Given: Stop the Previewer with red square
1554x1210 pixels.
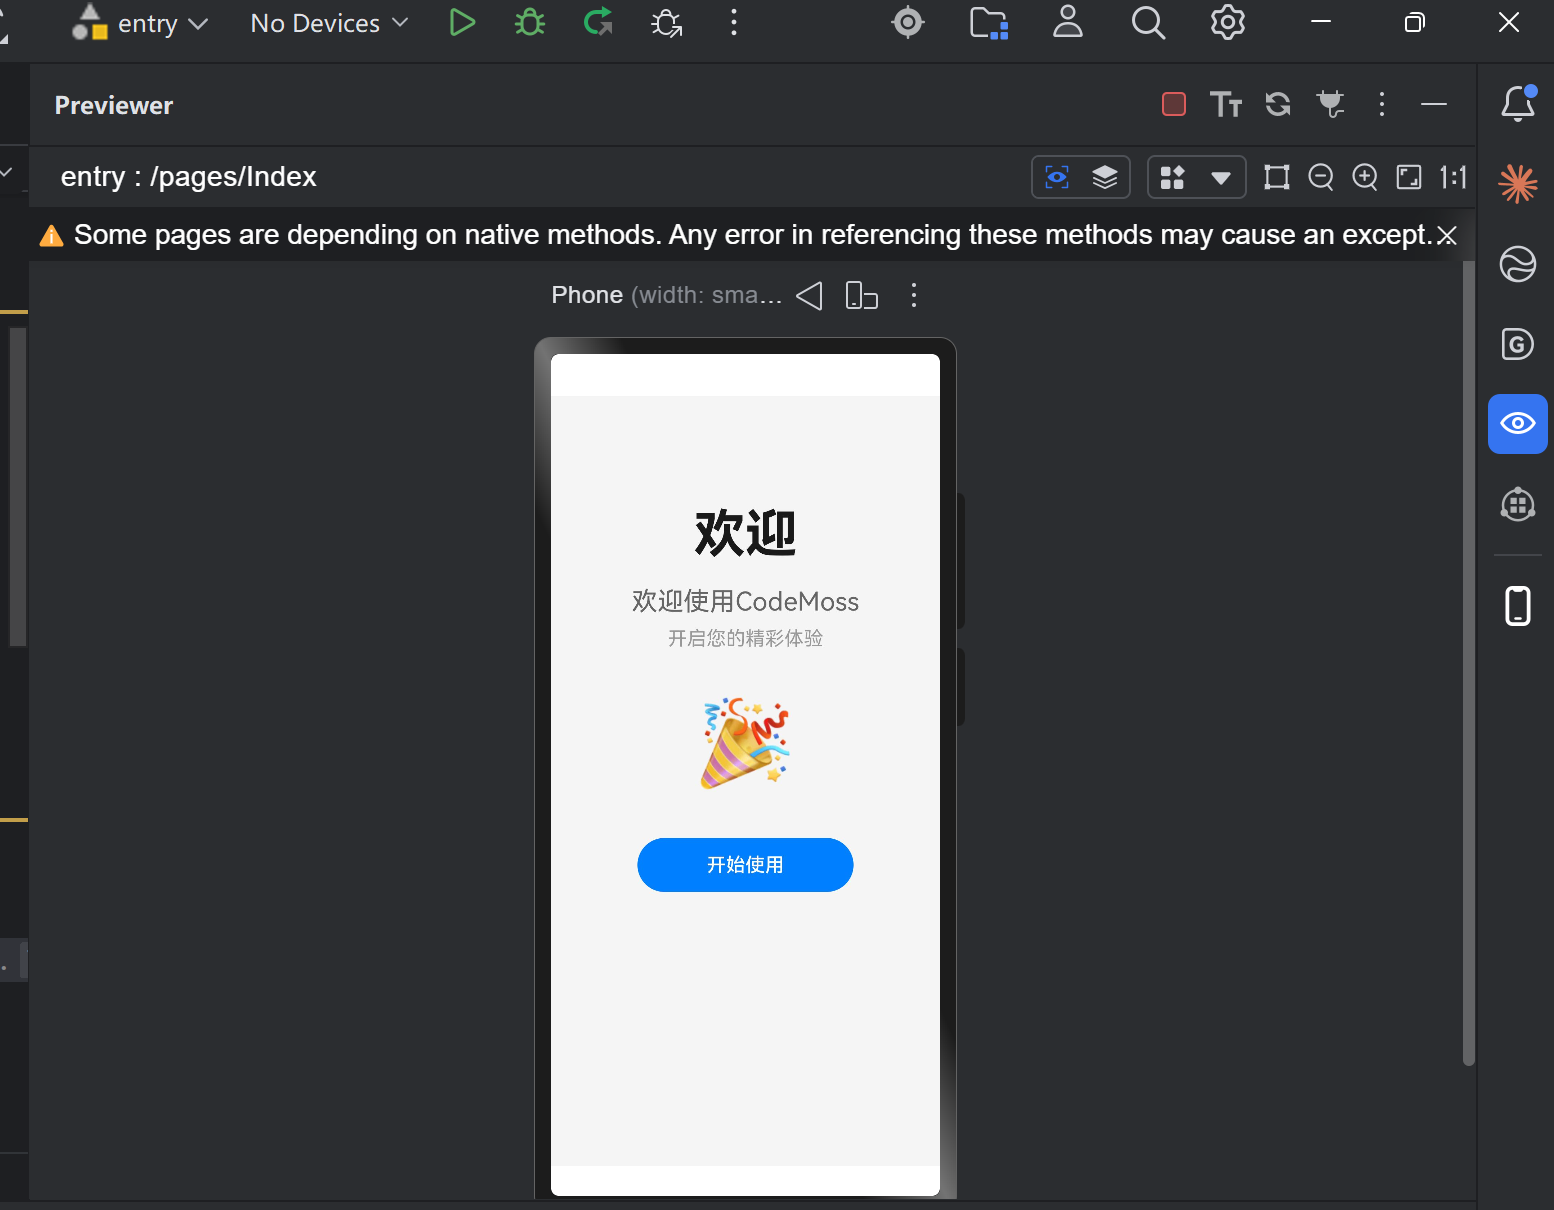Looking at the screenshot, I should click(x=1174, y=104).
